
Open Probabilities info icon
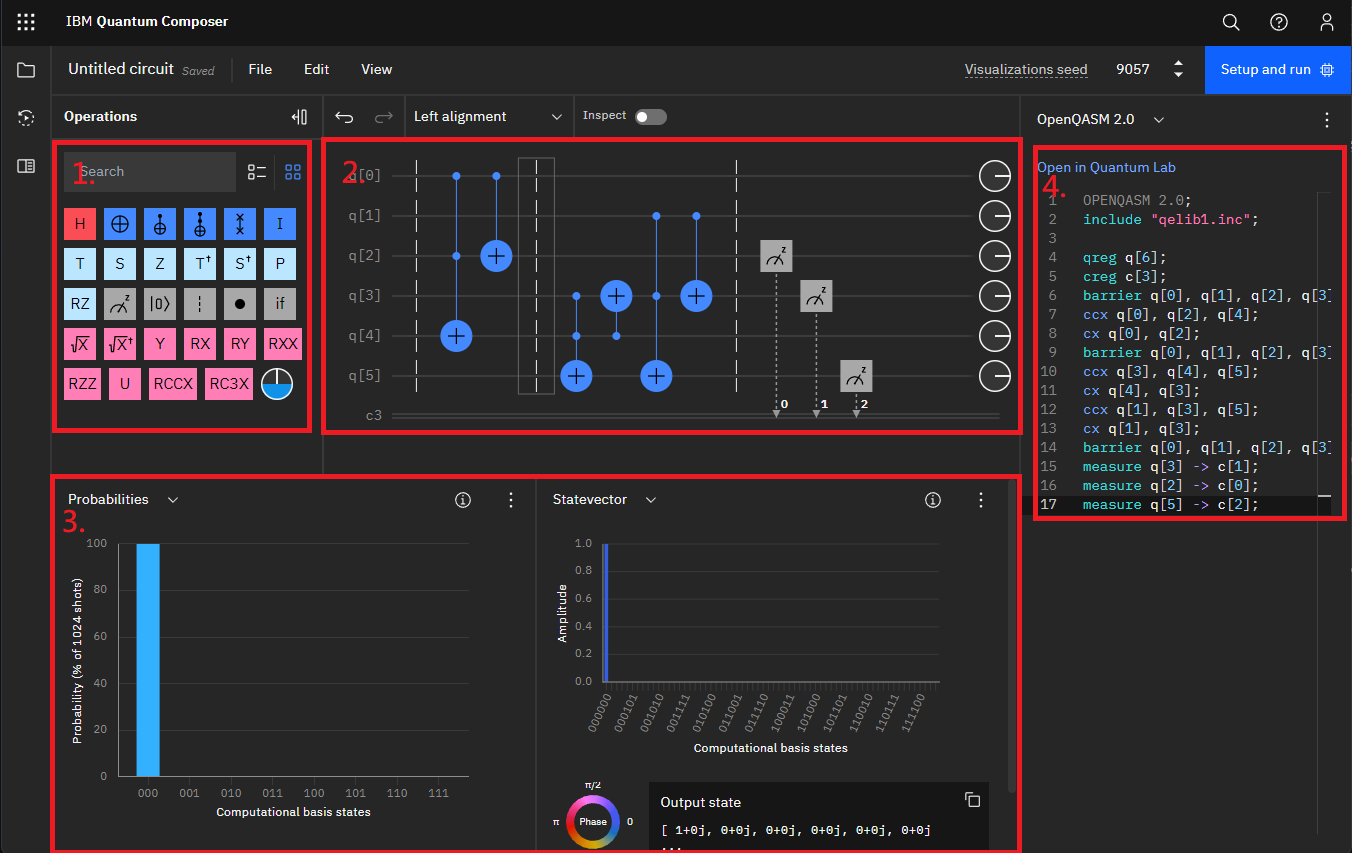[463, 500]
